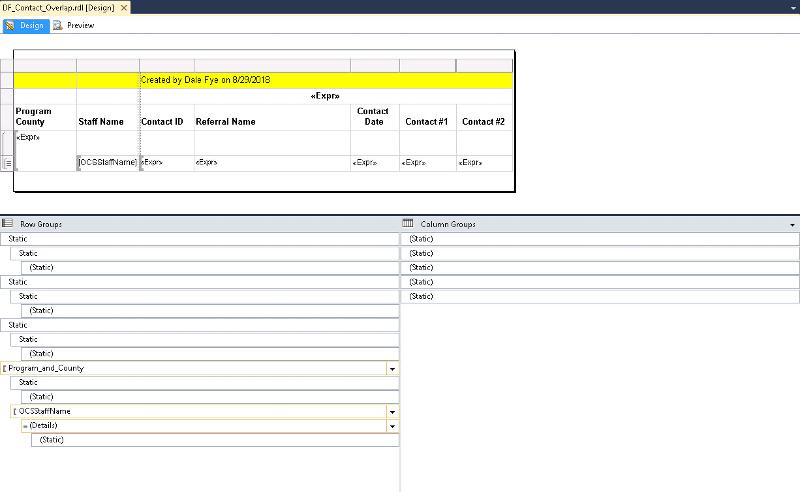Select the "Staff Name" header cell
Image resolution: width=800 pixels, height=492 pixels.
[108, 117]
